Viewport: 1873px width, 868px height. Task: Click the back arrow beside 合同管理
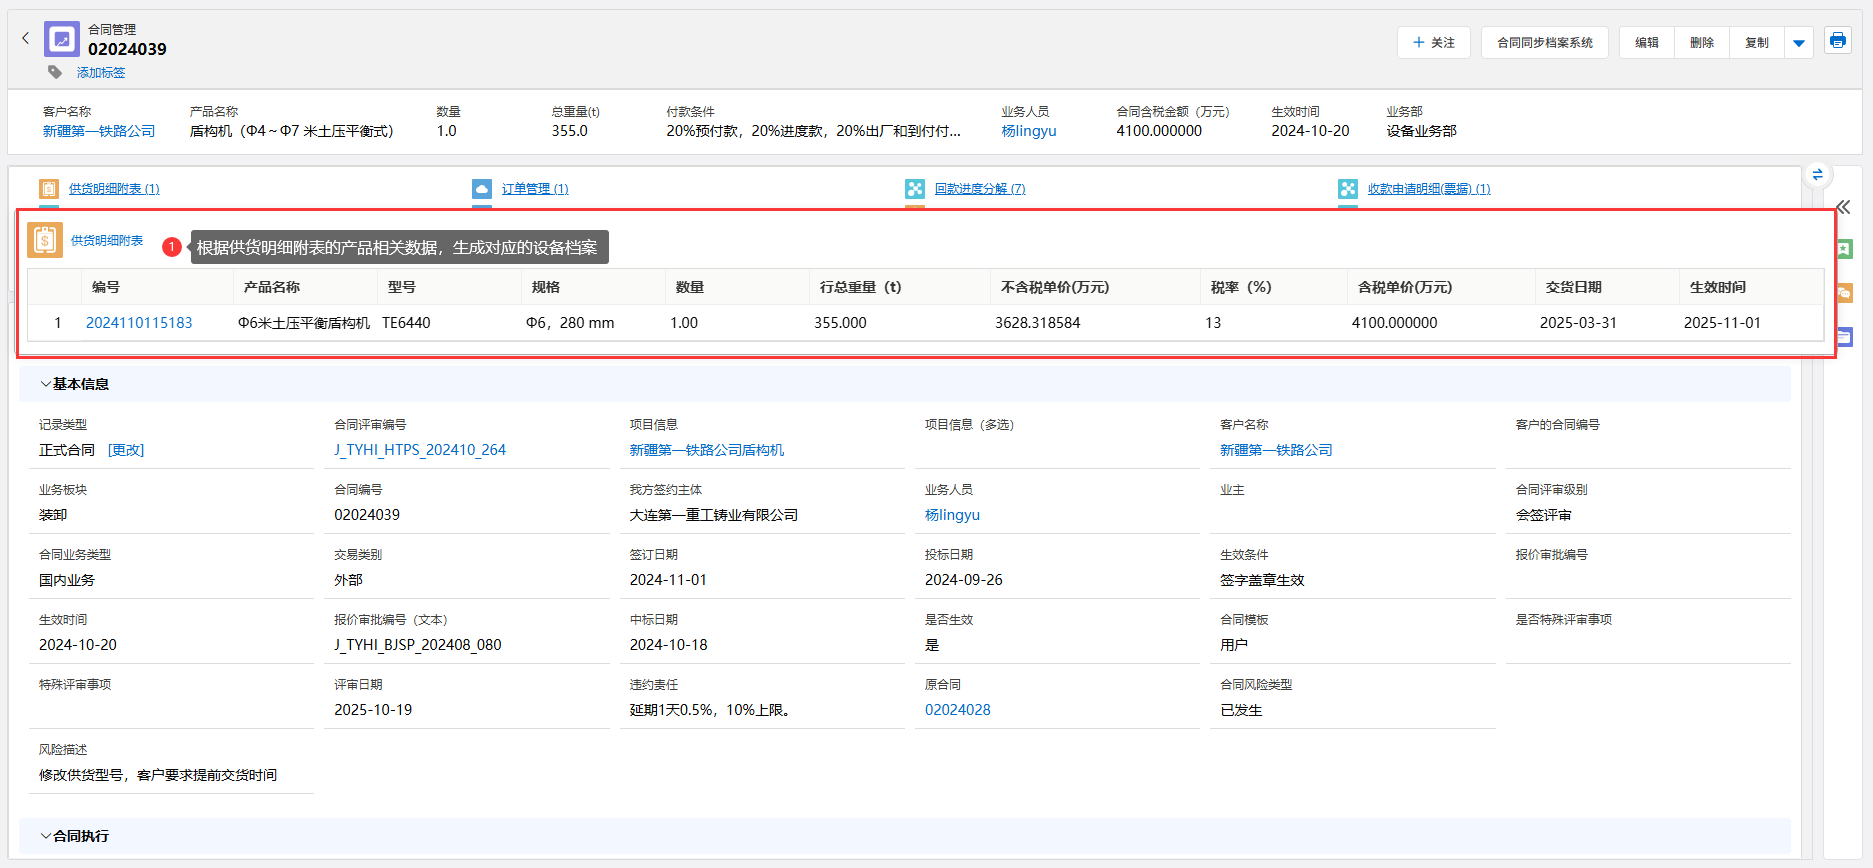(26, 39)
